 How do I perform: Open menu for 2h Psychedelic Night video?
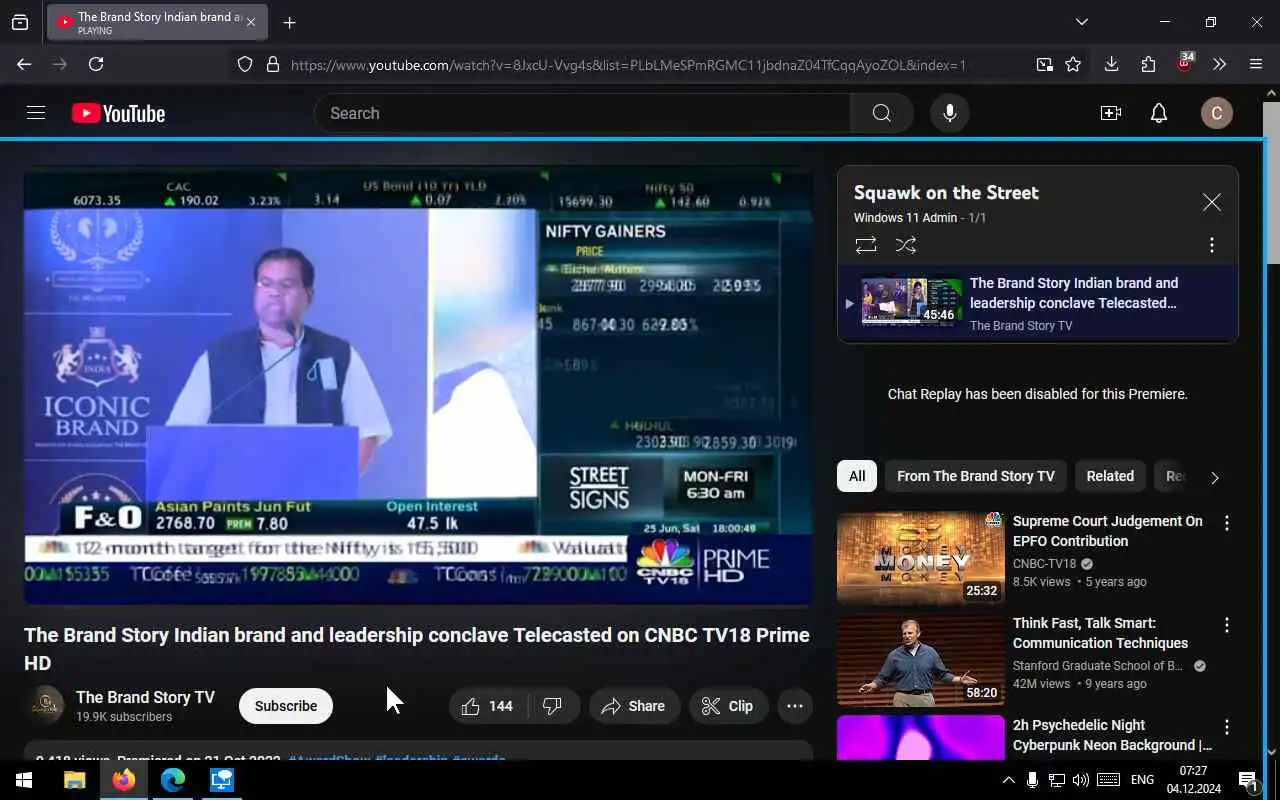click(x=1227, y=727)
